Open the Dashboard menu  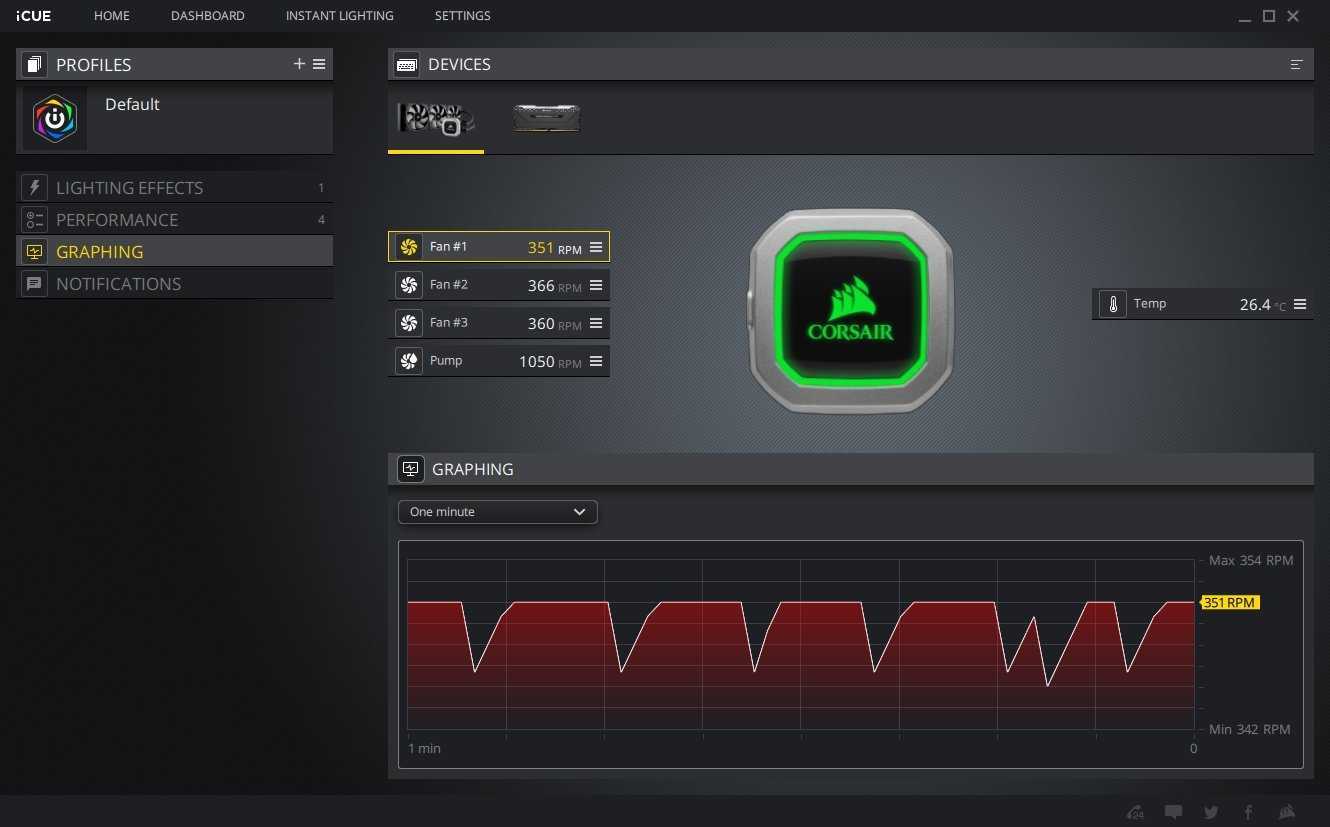pos(207,16)
